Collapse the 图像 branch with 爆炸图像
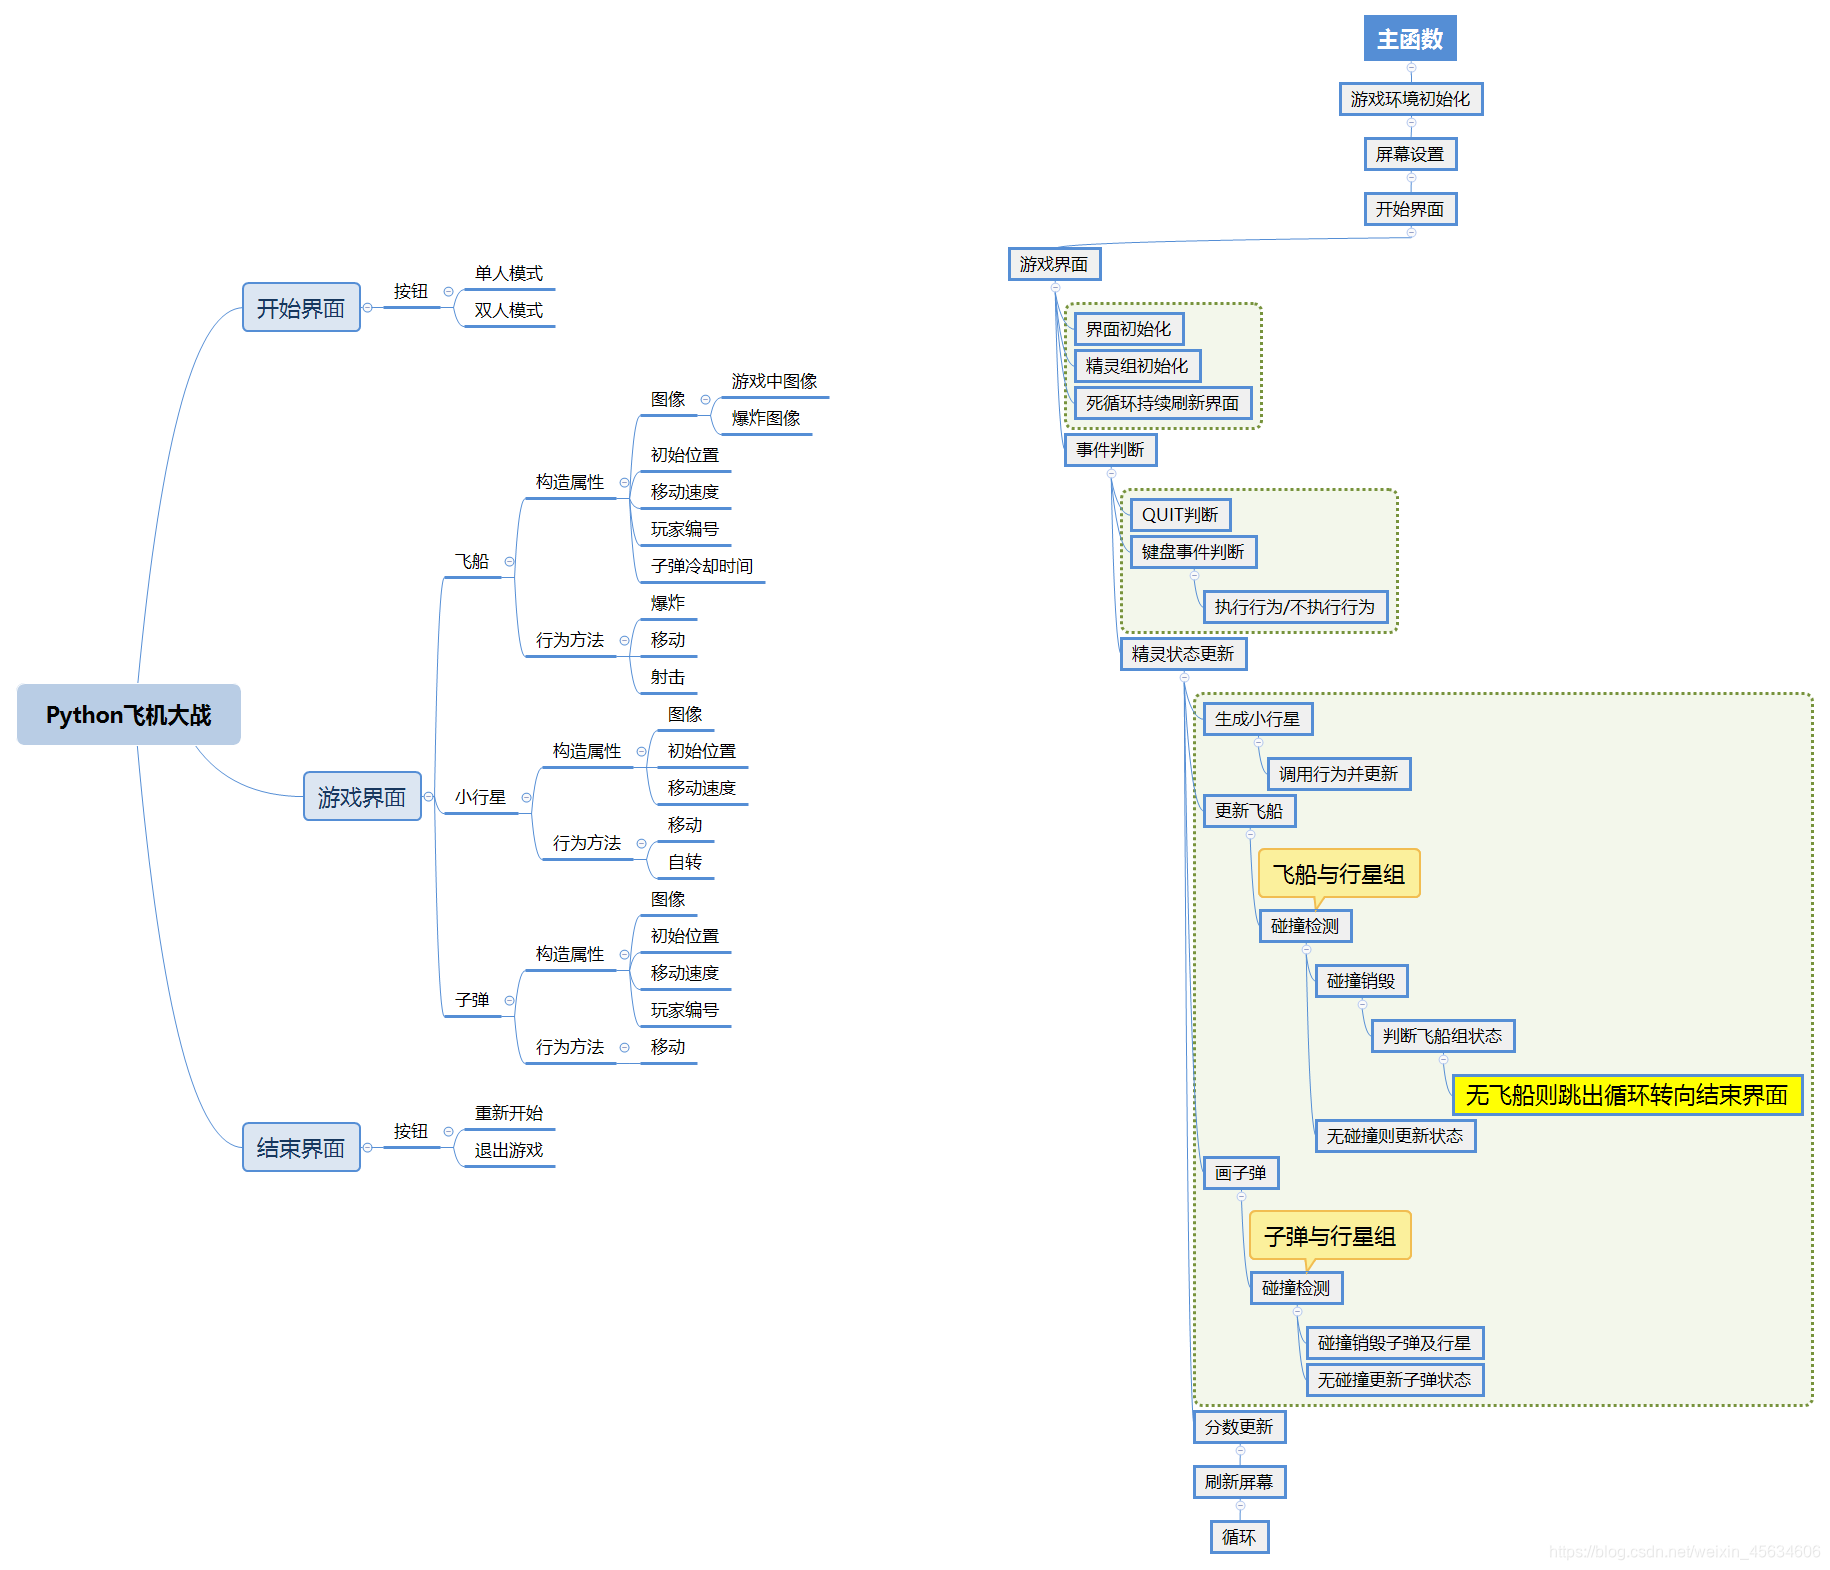 click(705, 400)
